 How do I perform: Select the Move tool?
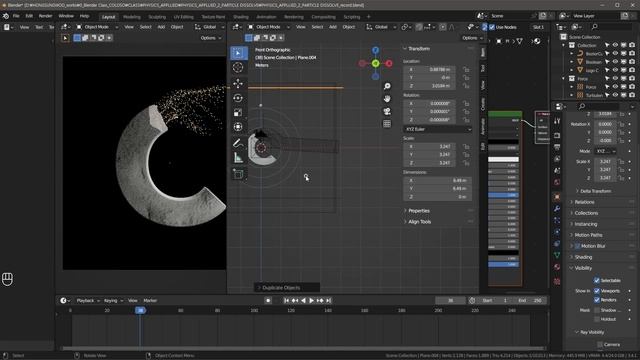point(238,84)
